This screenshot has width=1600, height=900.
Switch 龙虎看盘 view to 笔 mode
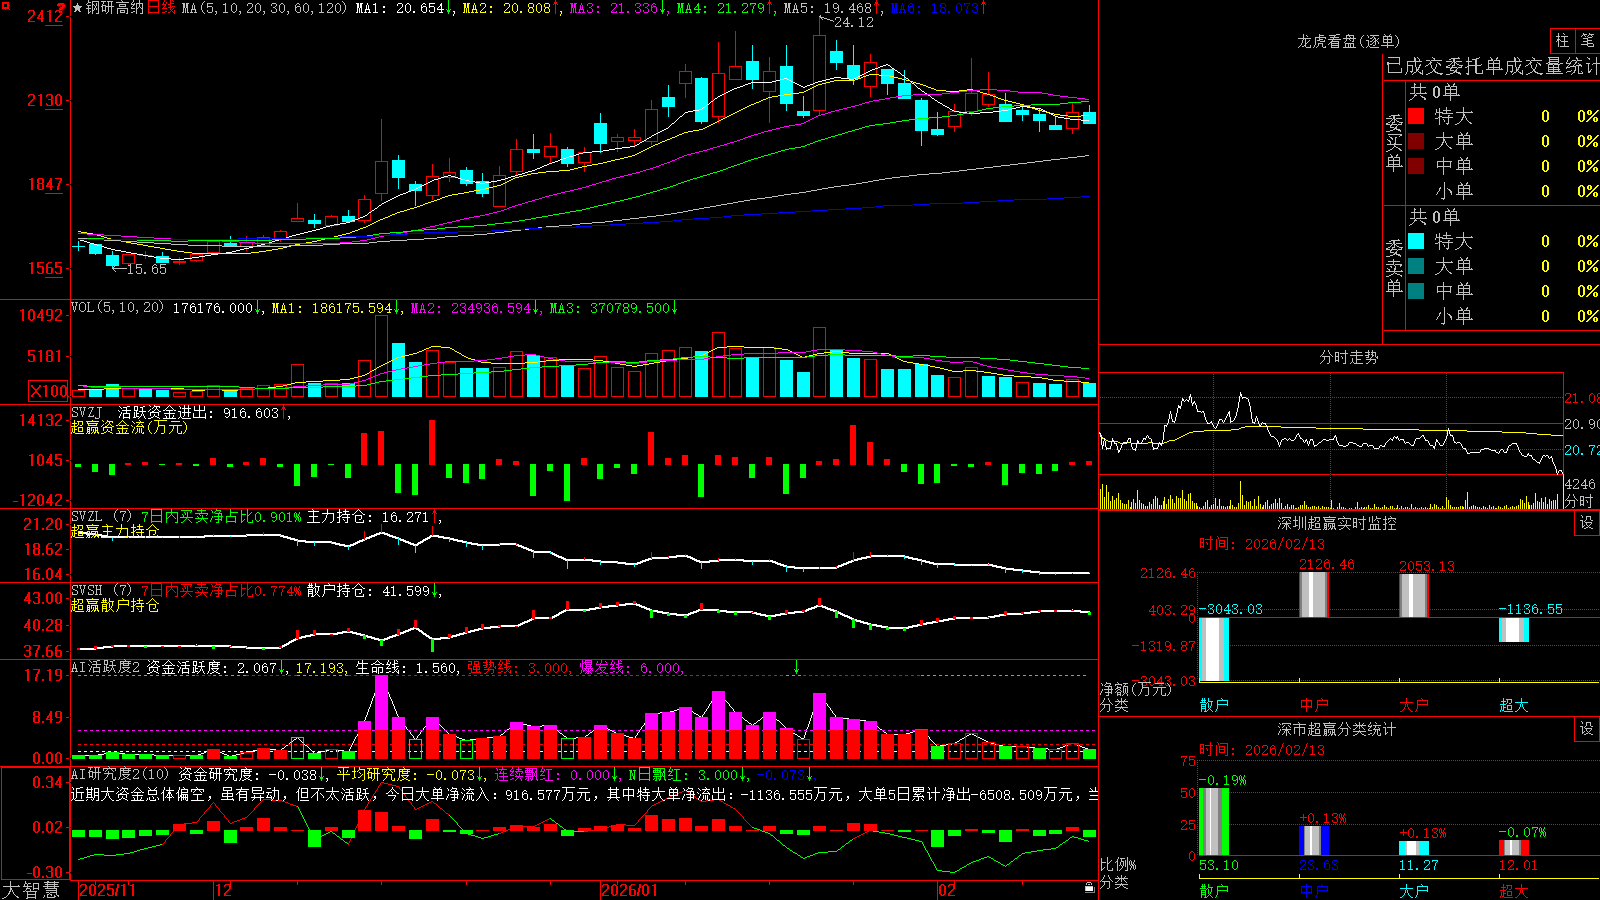1588,40
